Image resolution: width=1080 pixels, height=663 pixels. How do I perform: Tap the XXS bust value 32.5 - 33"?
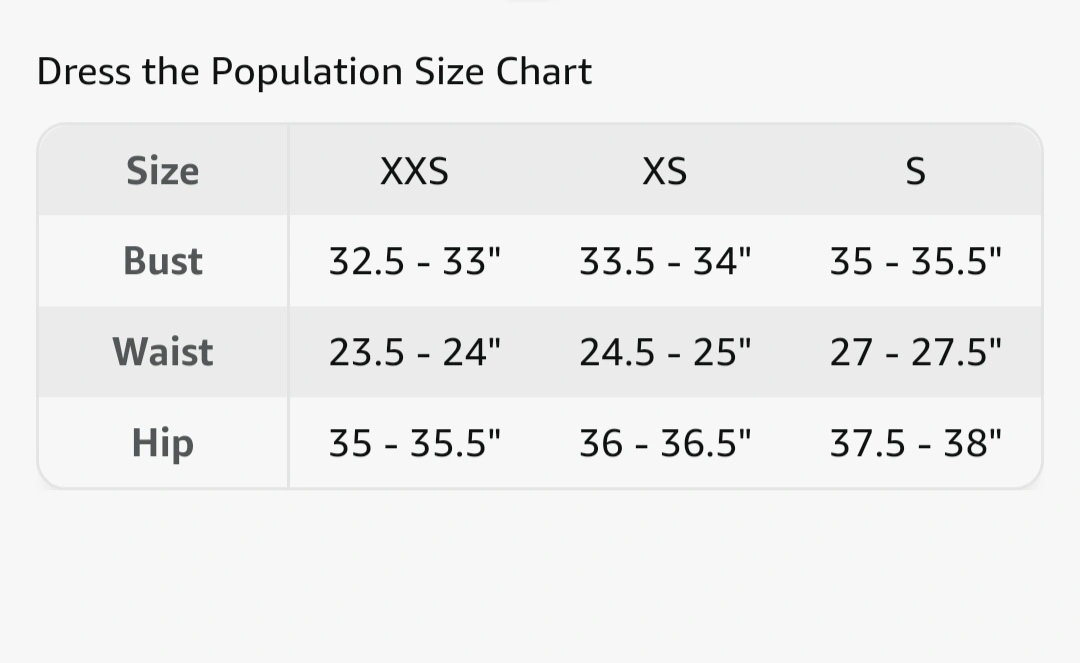414,262
